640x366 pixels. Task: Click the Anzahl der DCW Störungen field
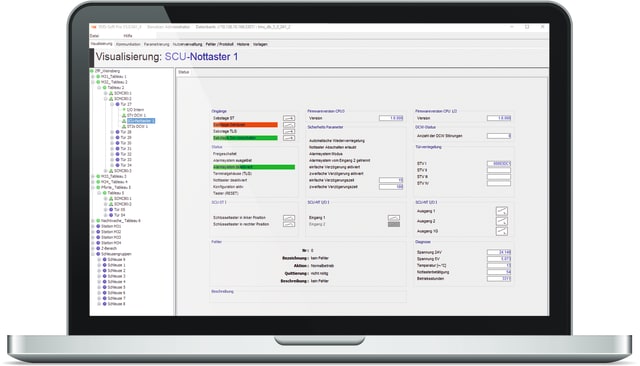pos(498,136)
